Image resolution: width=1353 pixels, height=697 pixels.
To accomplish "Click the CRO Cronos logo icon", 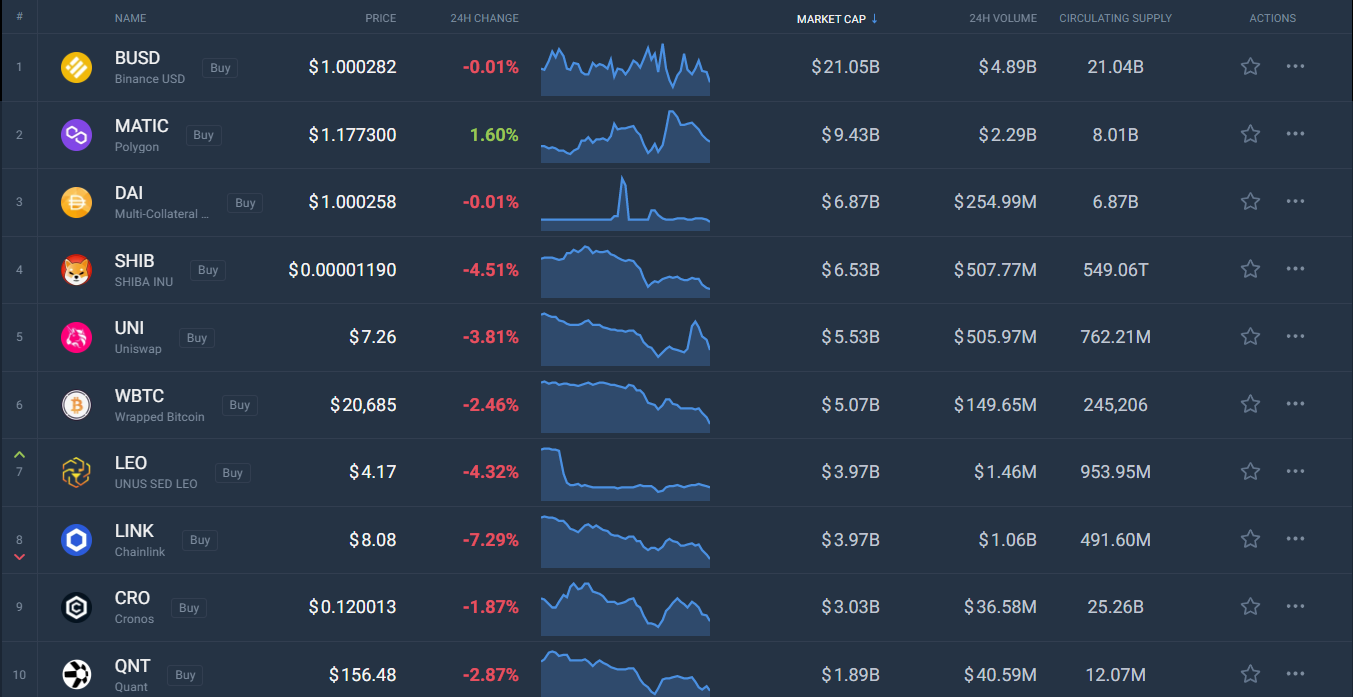I will click(x=77, y=607).
